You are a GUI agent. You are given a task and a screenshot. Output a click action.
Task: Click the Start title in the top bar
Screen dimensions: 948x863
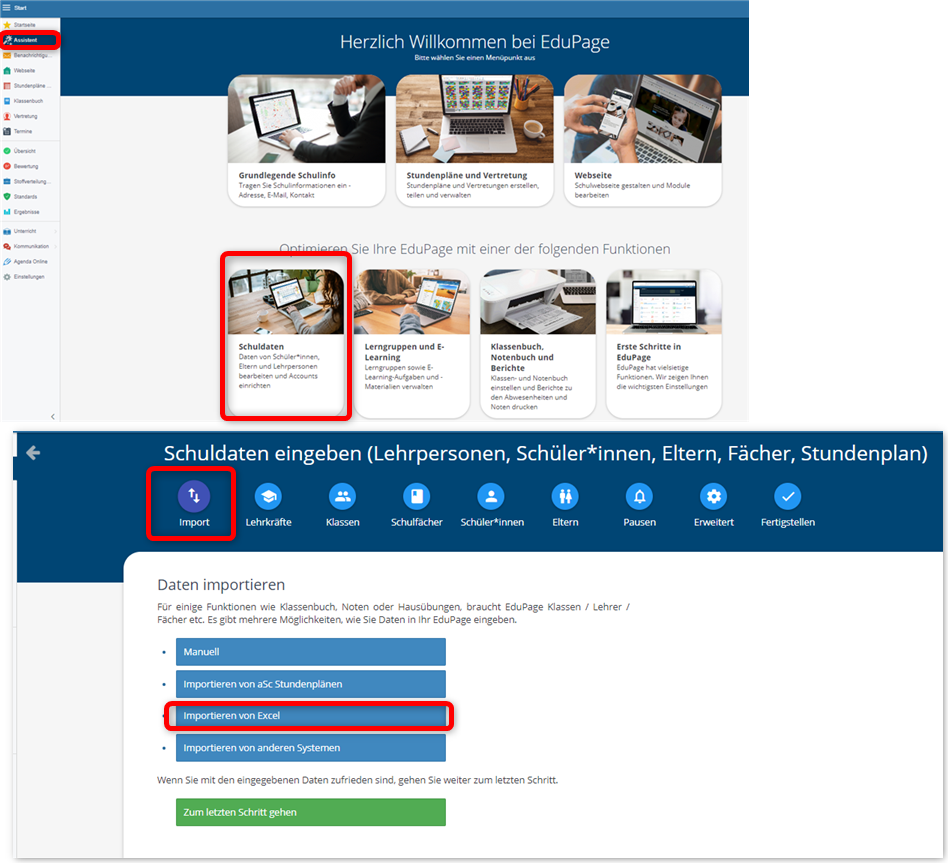[x=21, y=8]
